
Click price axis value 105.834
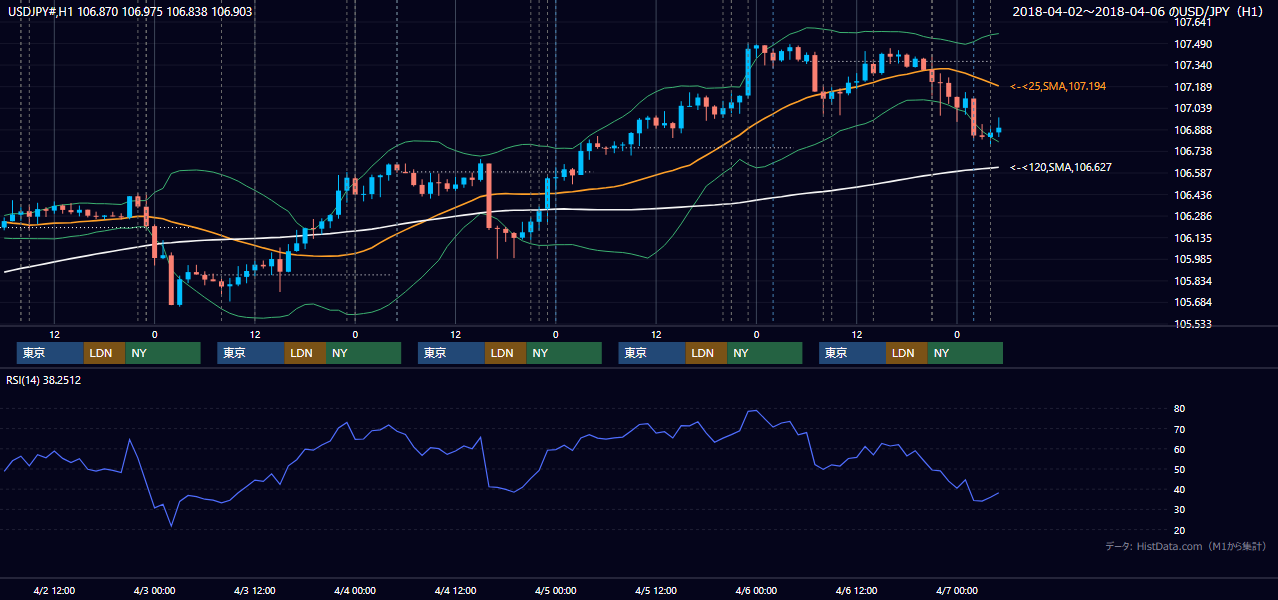pyautogui.click(x=1194, y=281)
